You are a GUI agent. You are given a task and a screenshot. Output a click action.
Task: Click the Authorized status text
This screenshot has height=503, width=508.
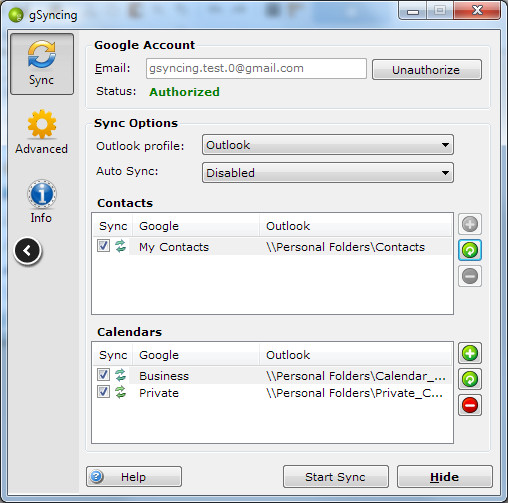[x=184, y=92]
